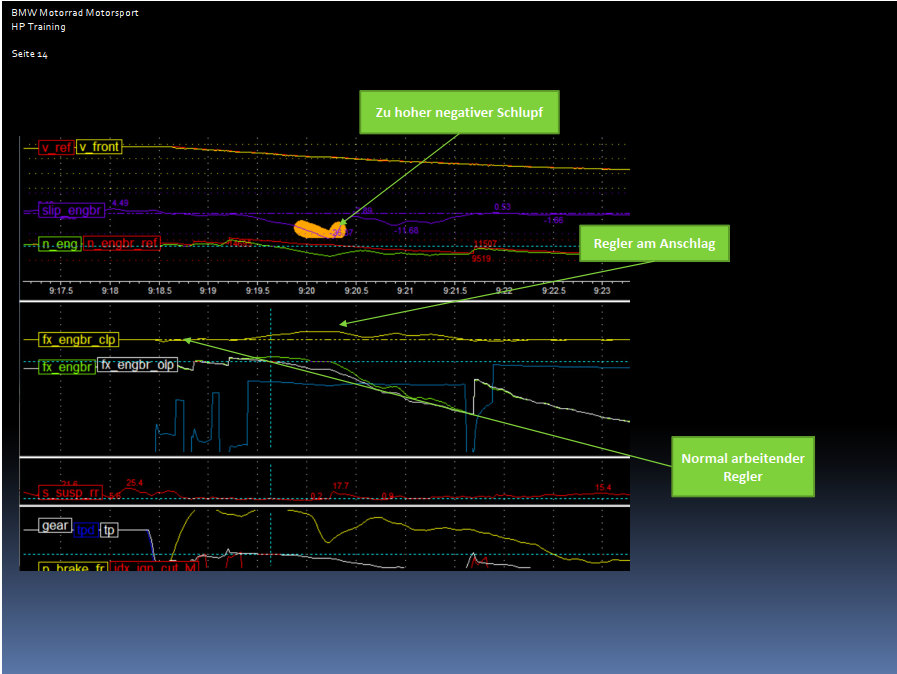Viewport: 897px width, 674px height.
Task: Select the fx_engbr_olp channel label
Action: pos(138,365)
